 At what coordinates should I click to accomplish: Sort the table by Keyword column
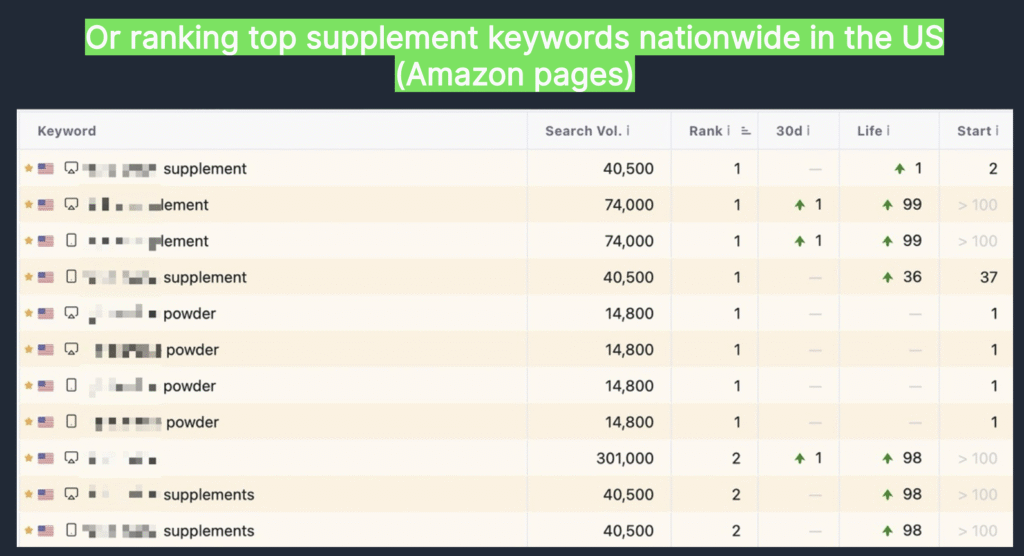(x=67, y=131)
